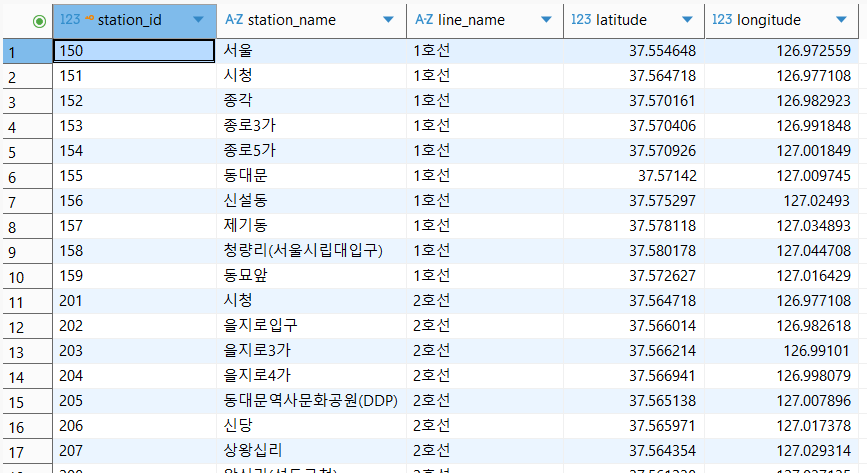Select row number 10 header

(x=28, y=276)
